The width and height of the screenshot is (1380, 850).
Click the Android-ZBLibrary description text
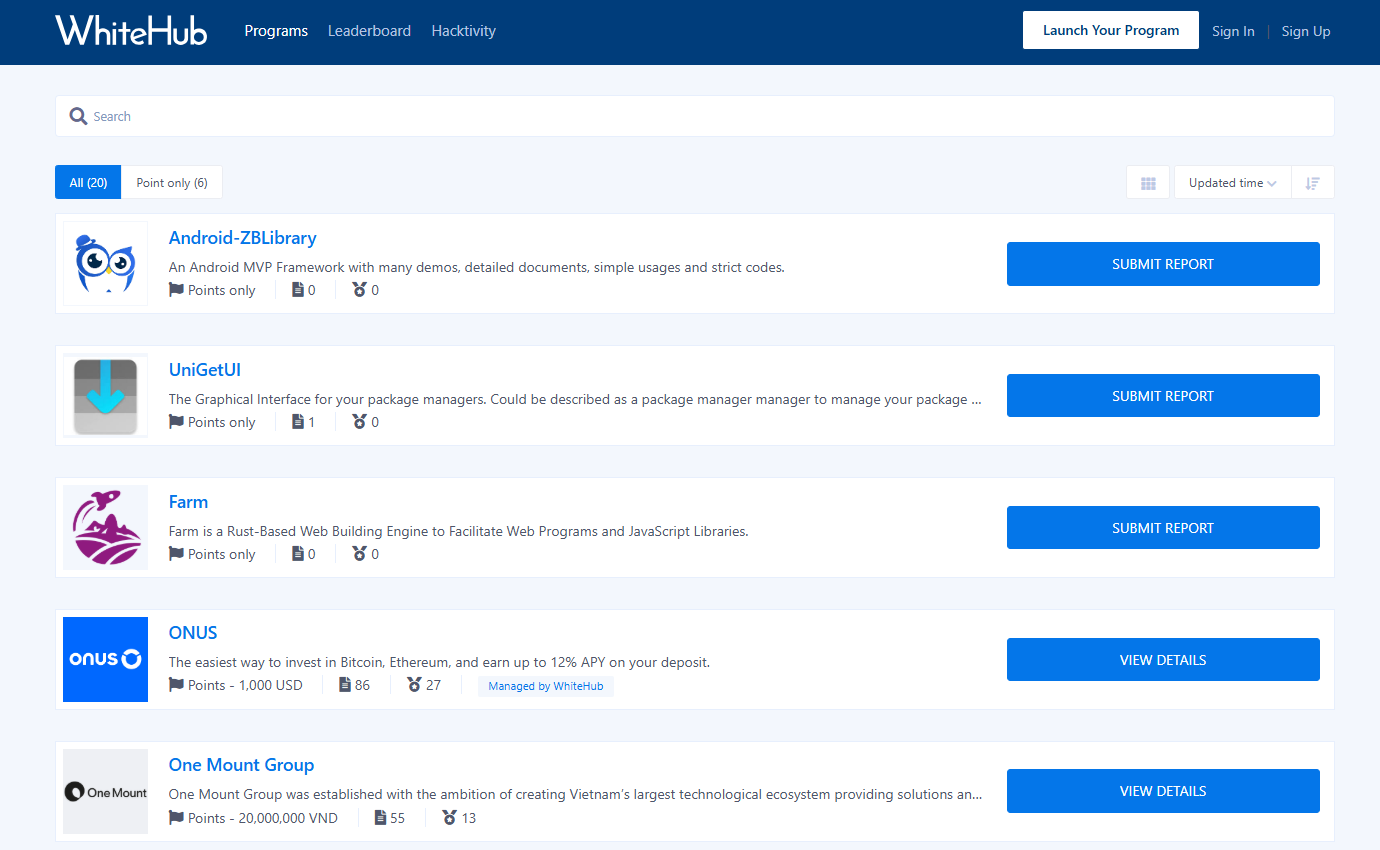click(477, 267)
